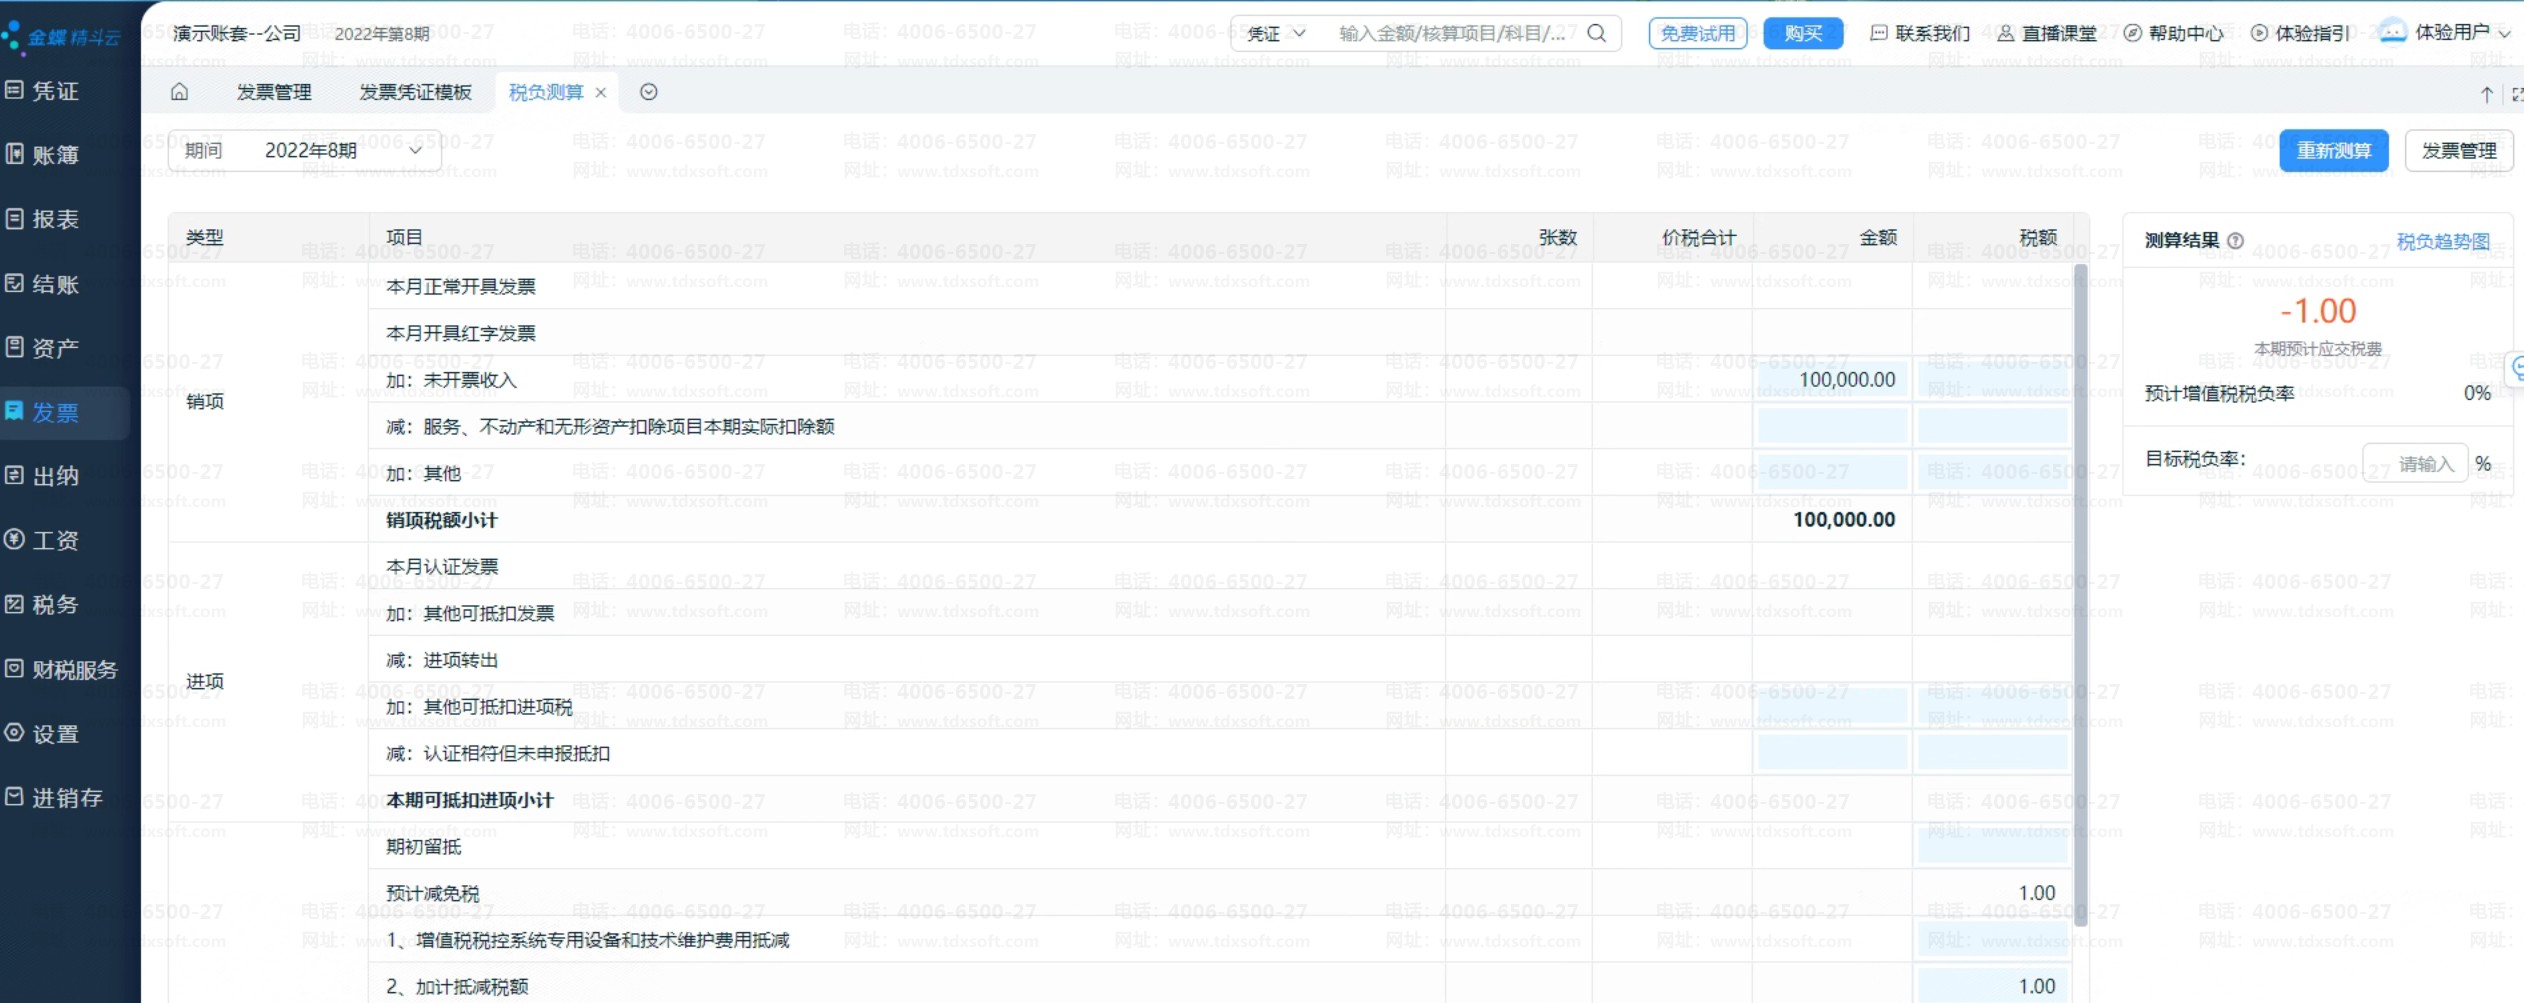Screen dimensions: 2524x1003
Task: Click the 金额 cell for 其他可抵扣进项税
Action: tap(1832, 707)
